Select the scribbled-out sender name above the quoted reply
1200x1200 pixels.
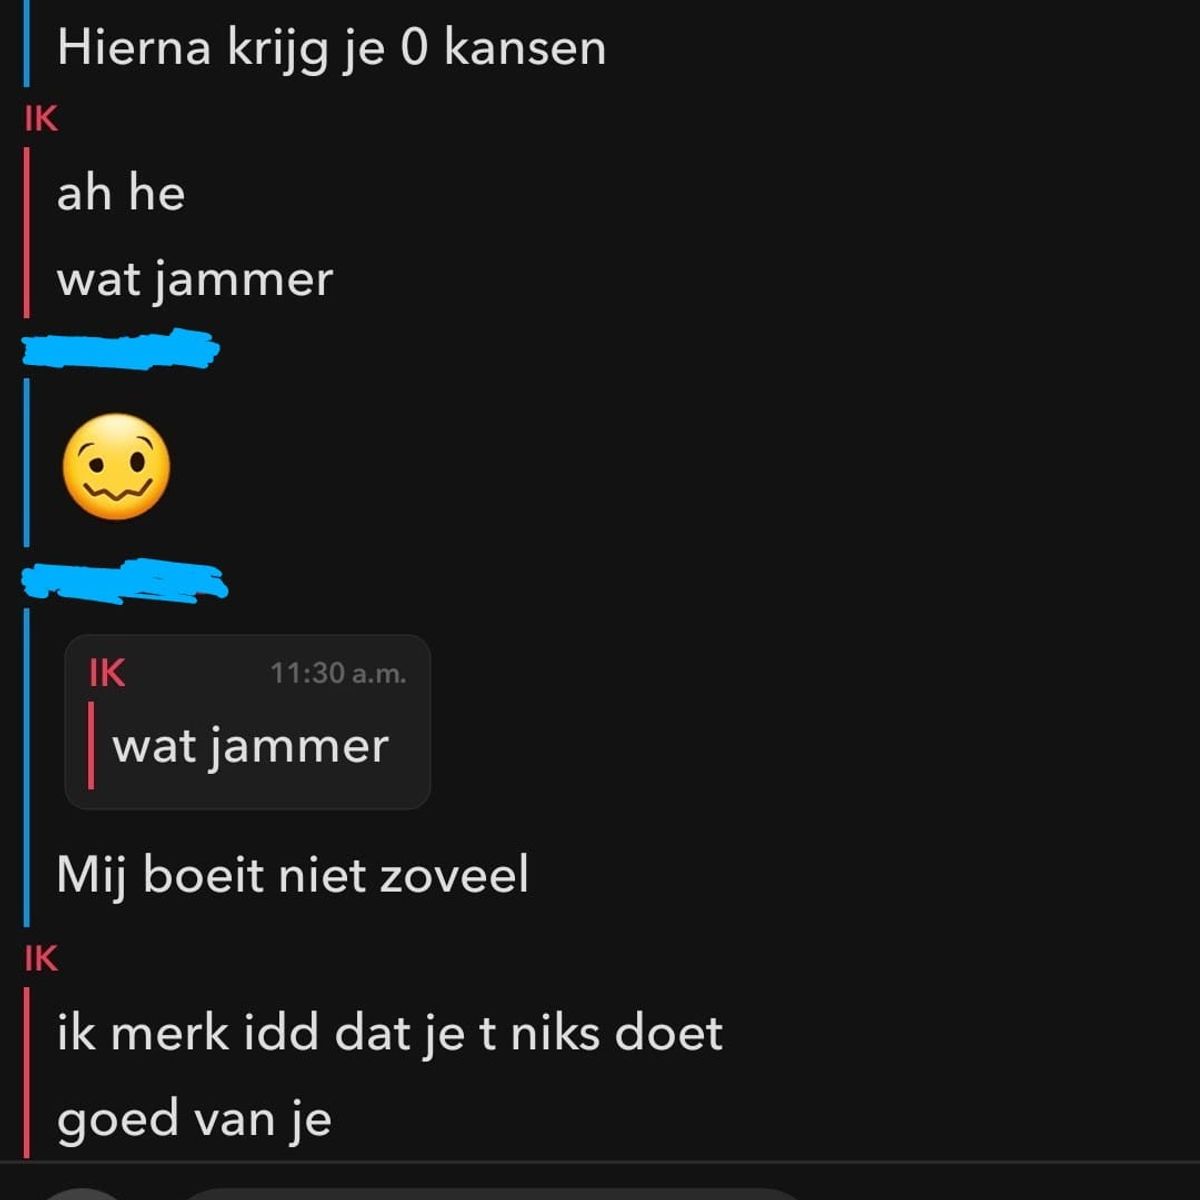pyautogui.click(x=125, y=581)
